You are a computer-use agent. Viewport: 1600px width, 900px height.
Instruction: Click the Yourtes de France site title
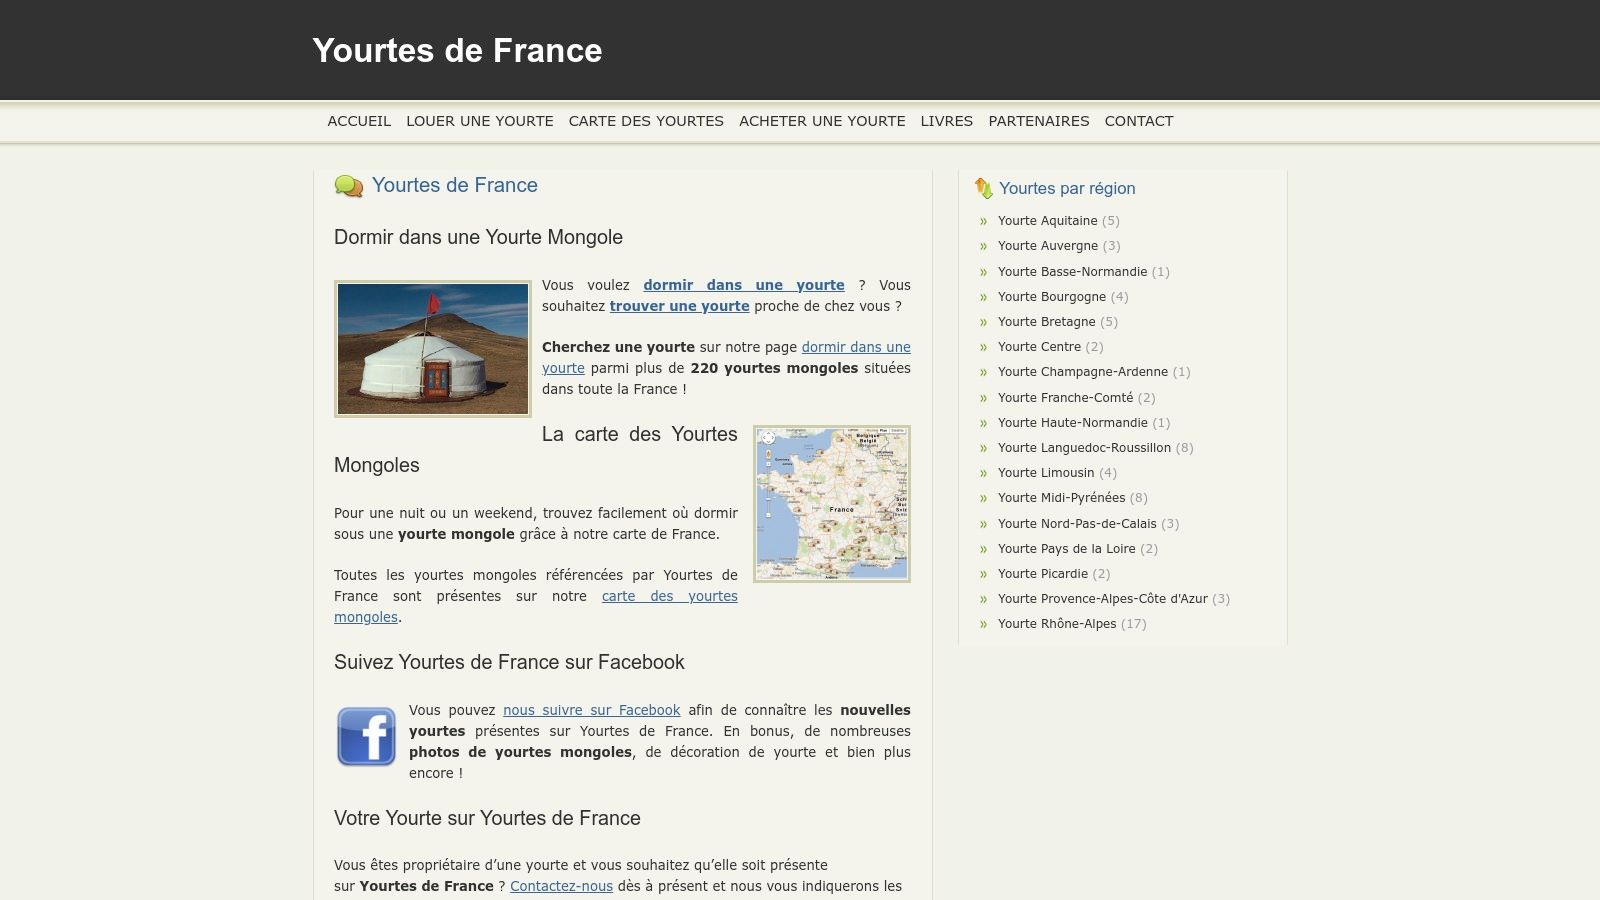(x=457, y=50)
